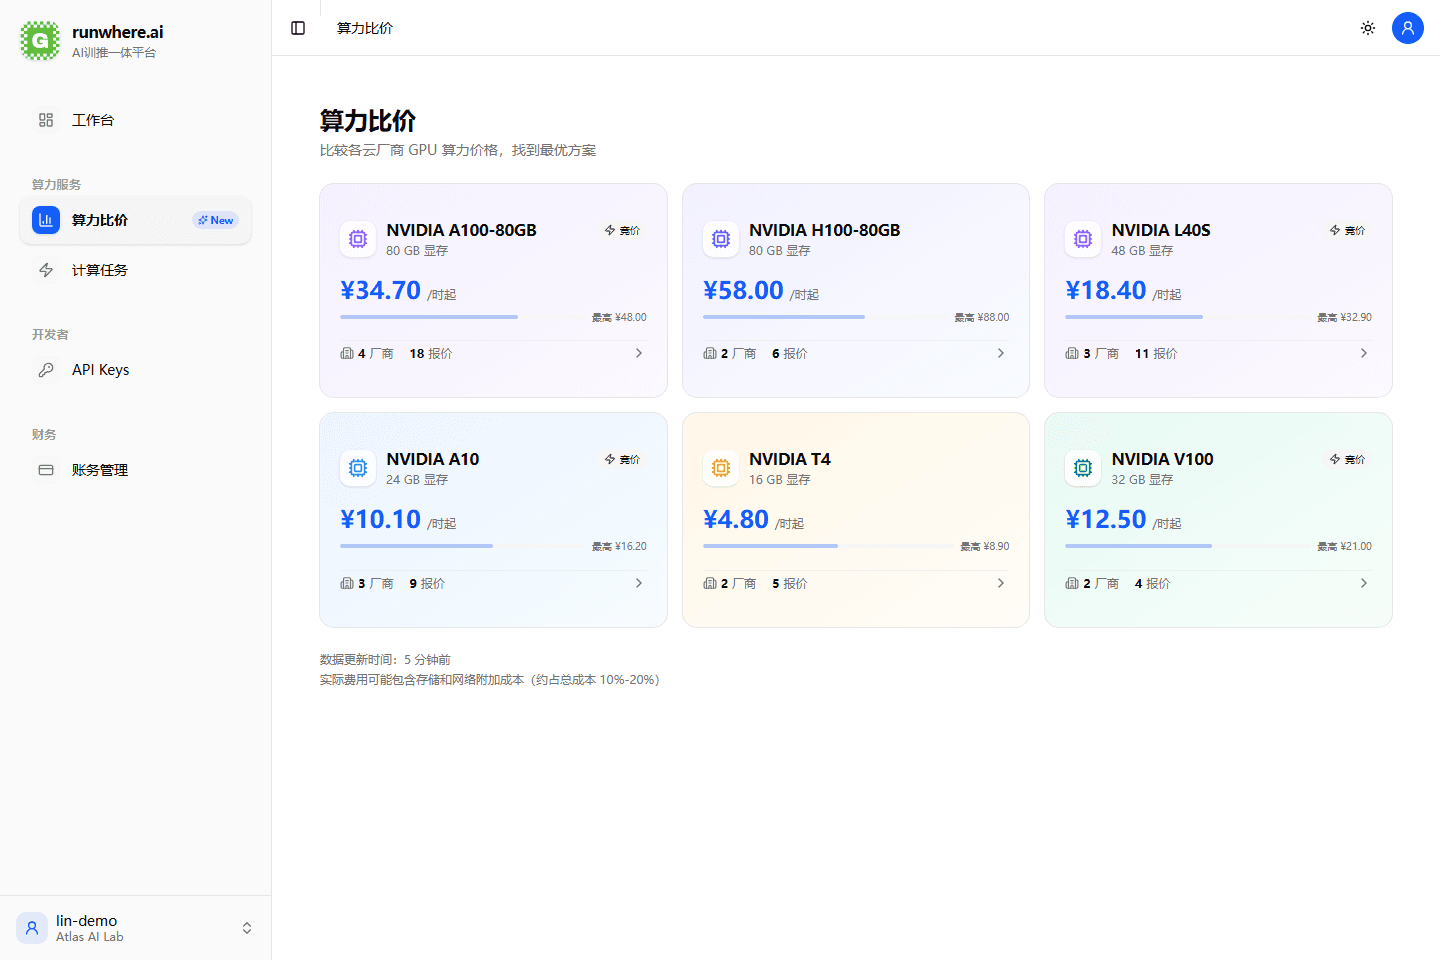Open the NVIDIA A10 card title
Image resolution: width=1440 pixels, height=960 pixels.
[433, 459]
